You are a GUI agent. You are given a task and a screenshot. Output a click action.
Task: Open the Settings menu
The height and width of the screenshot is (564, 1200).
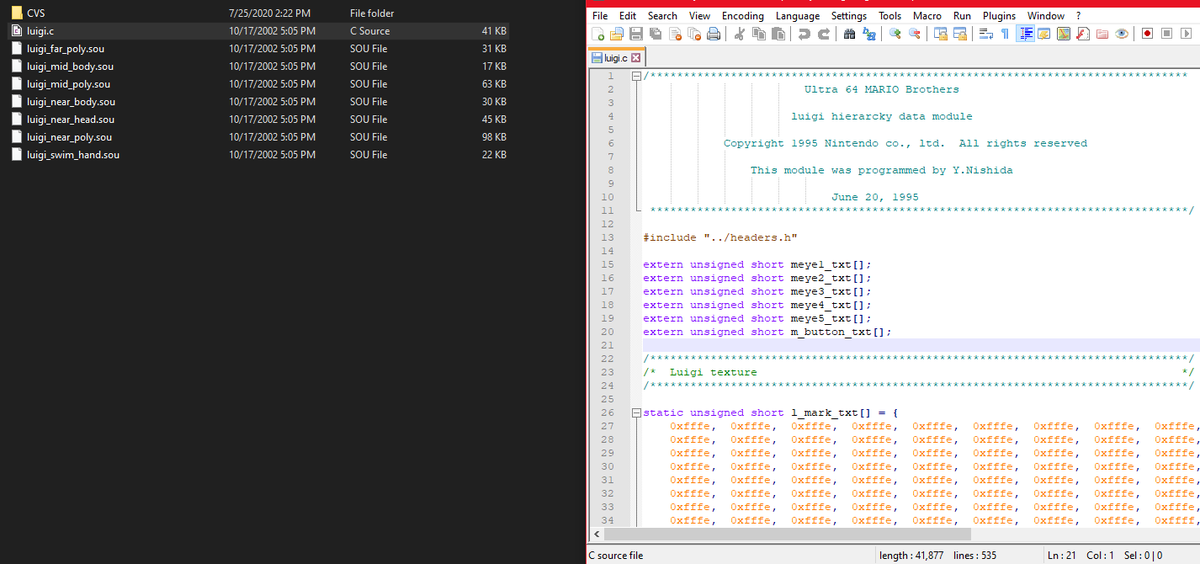pos(849,16)
